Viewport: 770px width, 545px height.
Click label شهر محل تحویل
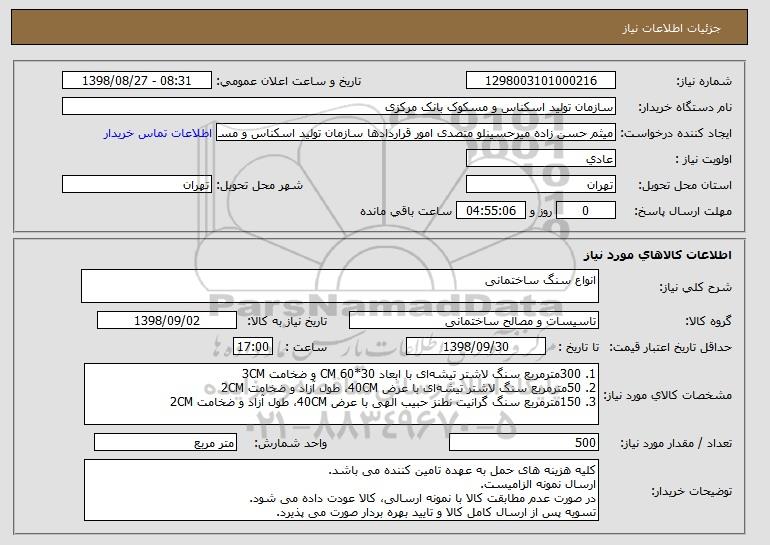pos(260,185)
